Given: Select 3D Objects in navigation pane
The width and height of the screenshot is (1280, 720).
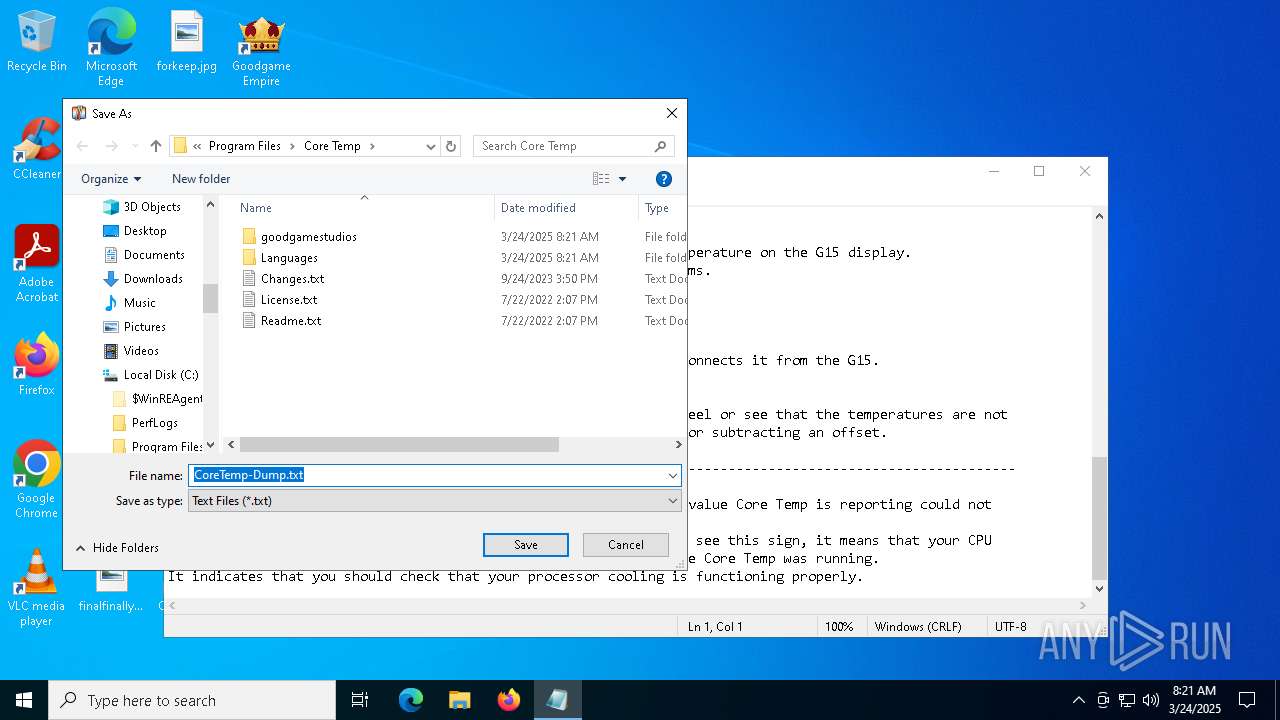Looking at the screenshot, I should tap(142, 207).
